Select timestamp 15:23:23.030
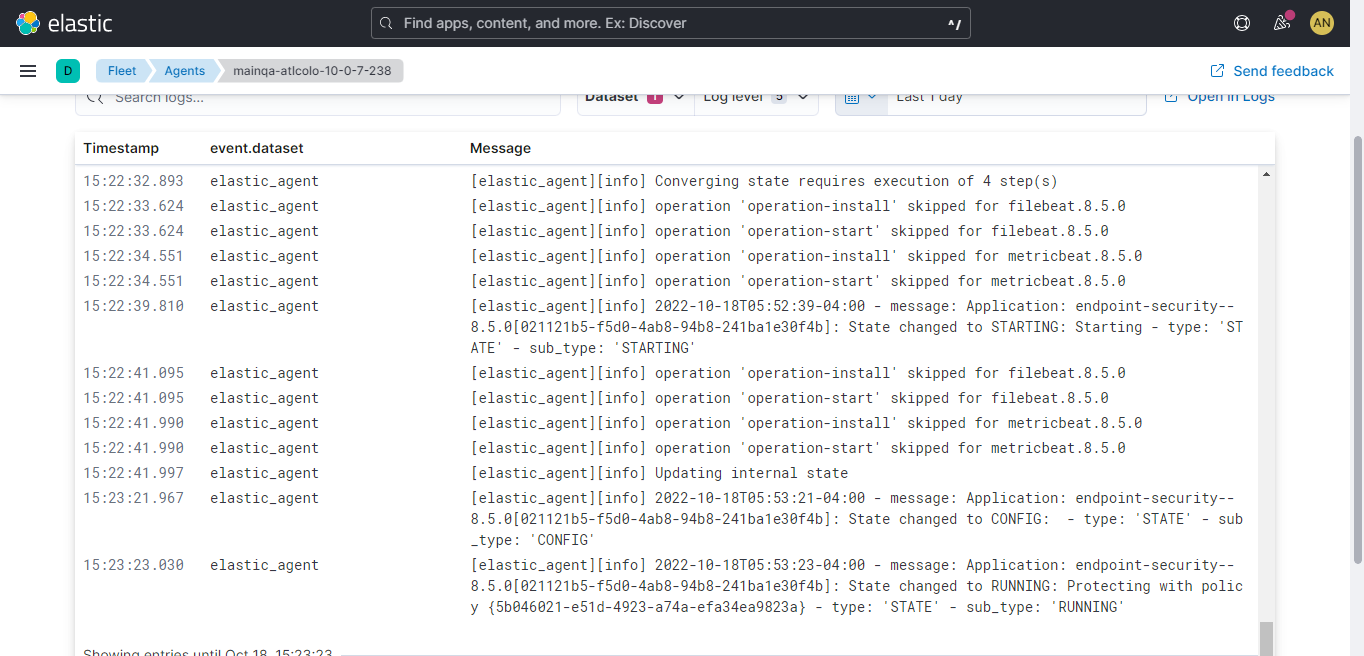 click(133, 565)
